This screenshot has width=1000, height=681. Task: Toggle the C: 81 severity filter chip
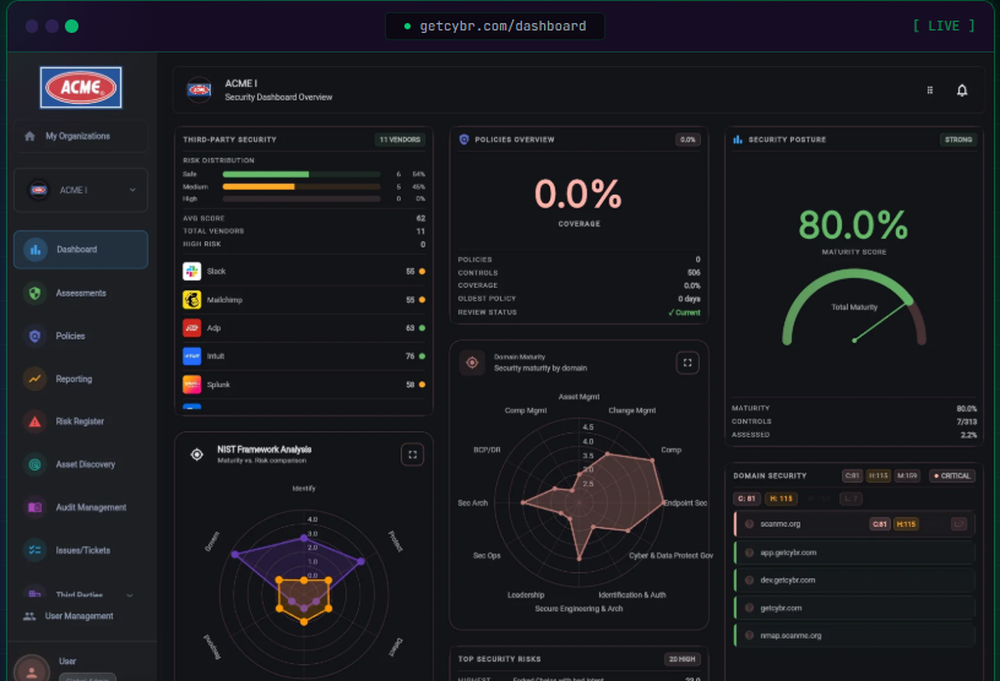[746, 499]
